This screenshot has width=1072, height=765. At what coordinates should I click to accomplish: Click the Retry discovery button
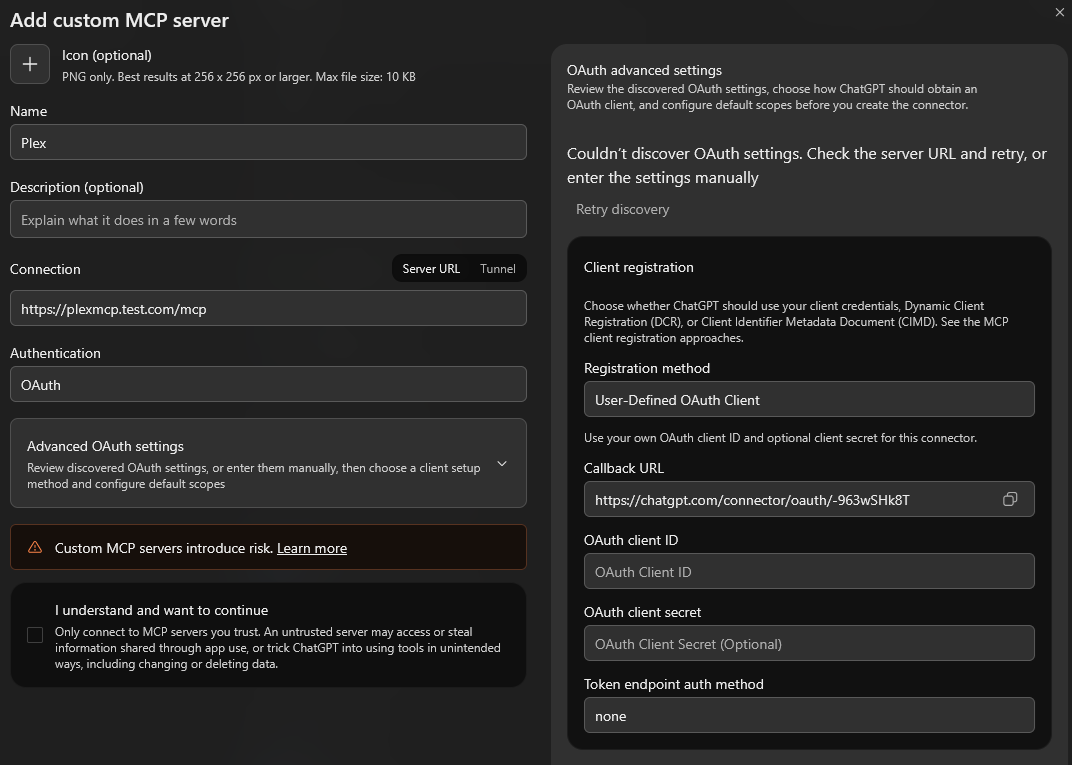(622, 209)
